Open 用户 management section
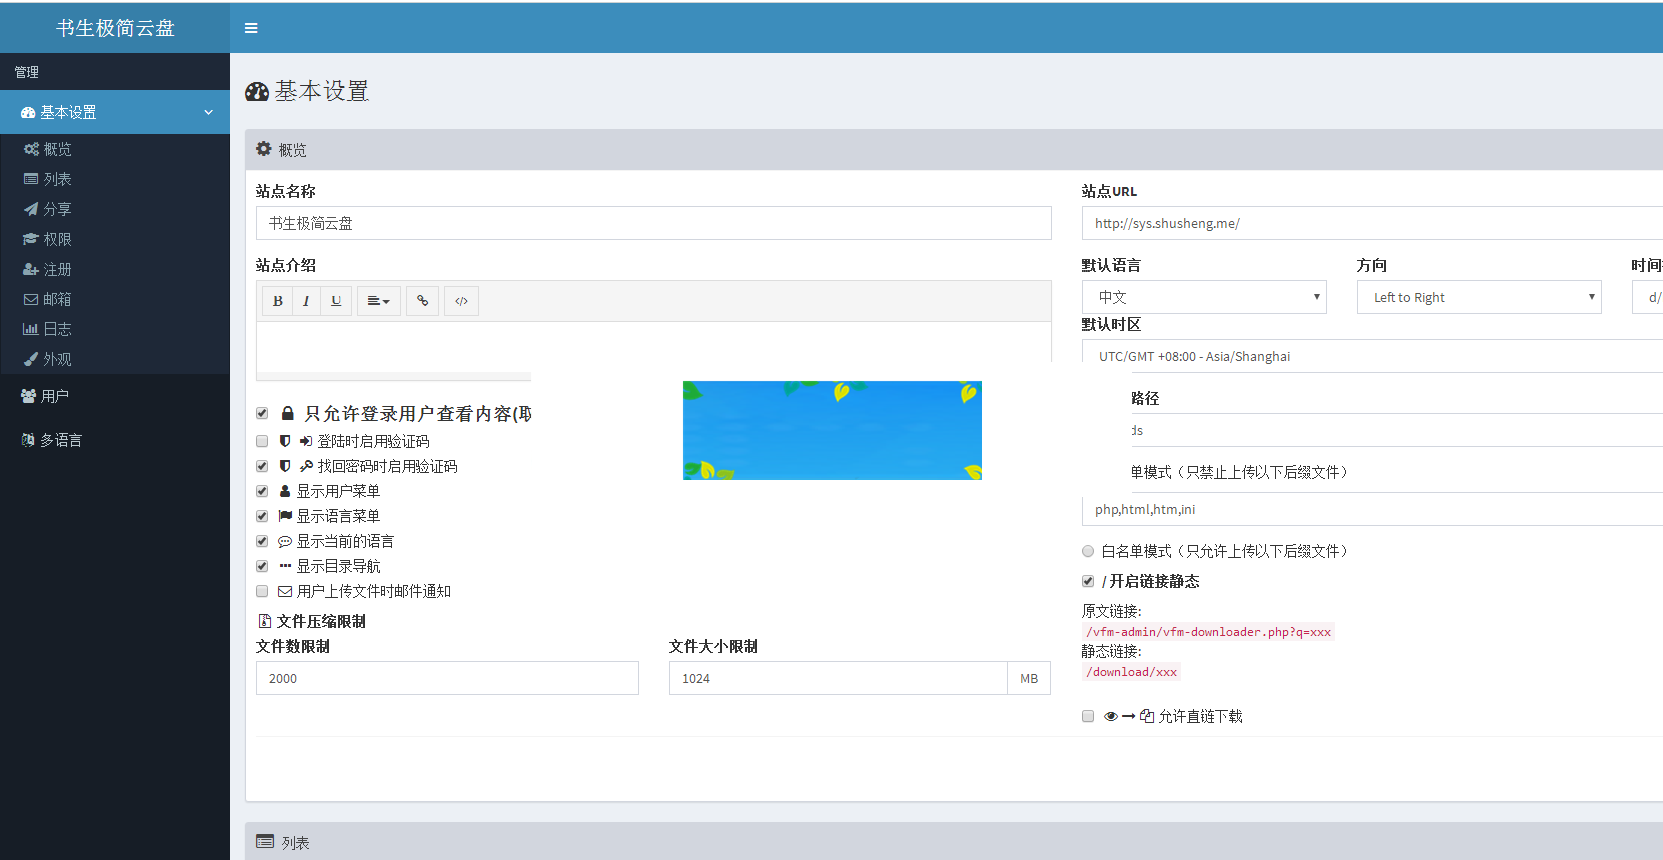Image resolution: width=1663 pixels, height=860 pixels. click(54, 396)
